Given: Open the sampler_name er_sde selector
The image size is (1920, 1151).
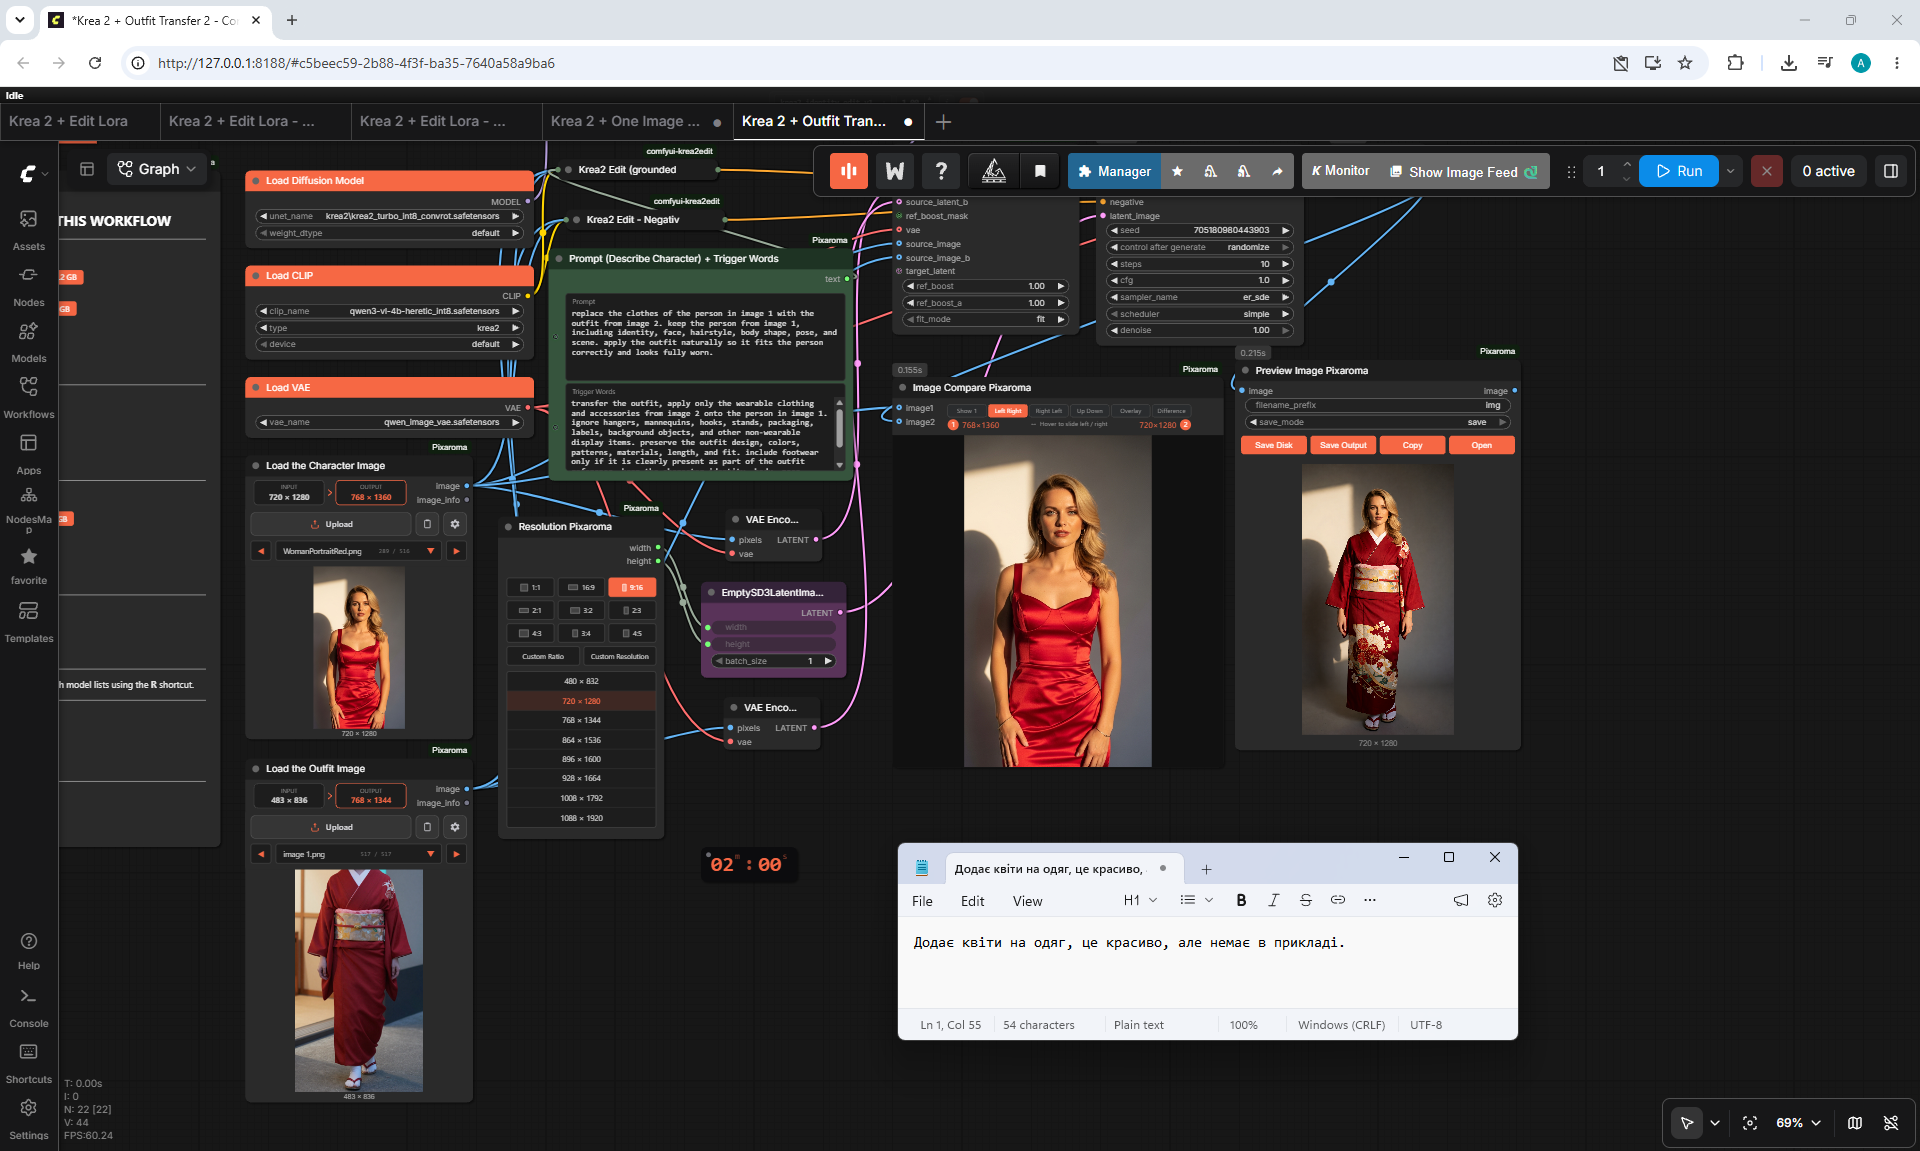Looking at the screenshot, I should pyautogui.click(x=1201, y=297).
